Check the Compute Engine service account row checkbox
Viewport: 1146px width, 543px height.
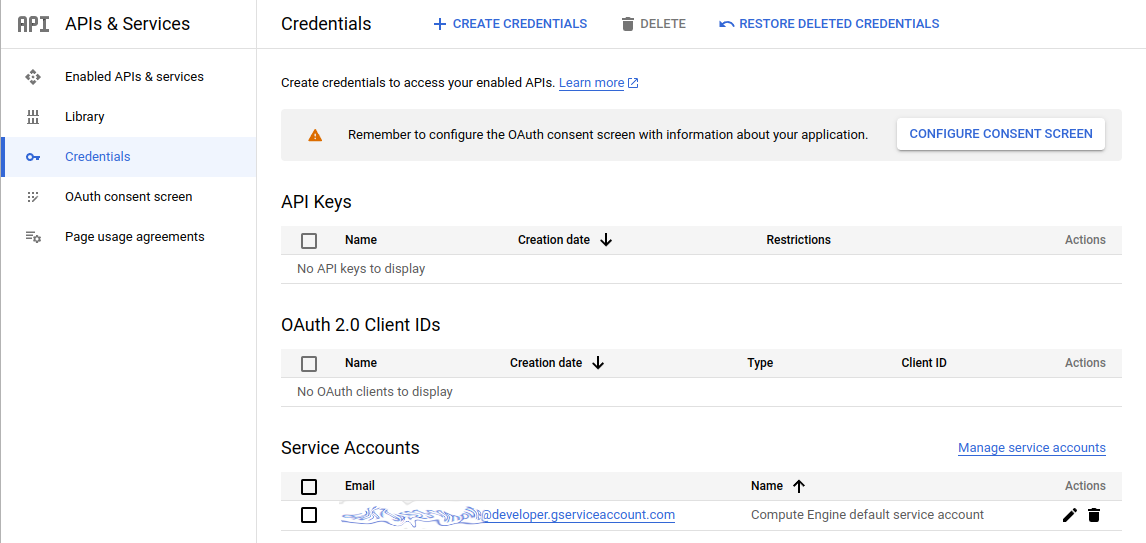point(309,515)
